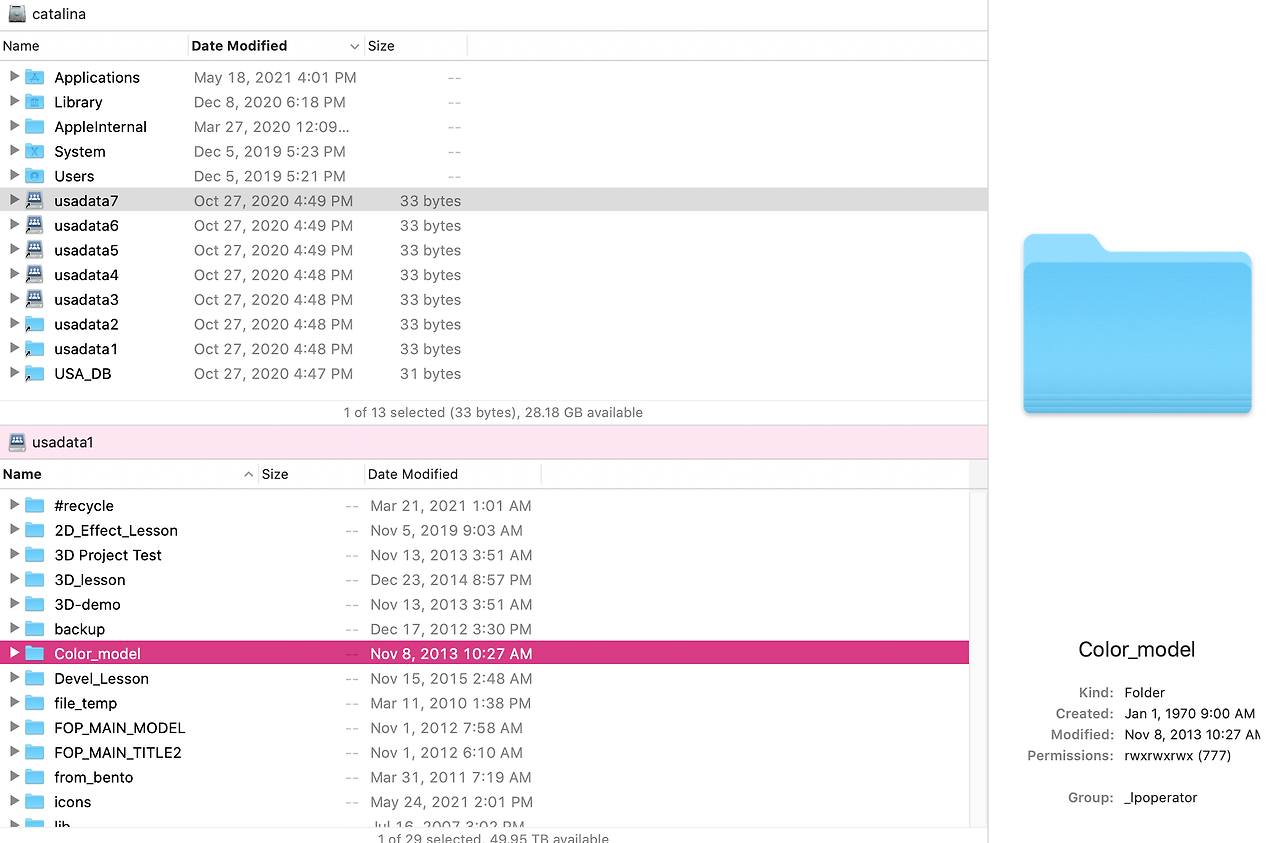The image size is (1280, 843).
Task: Click 'May 24, 2021 2:01 PM' date of icons
Action: pyautogui.click(x=451, y=802)
